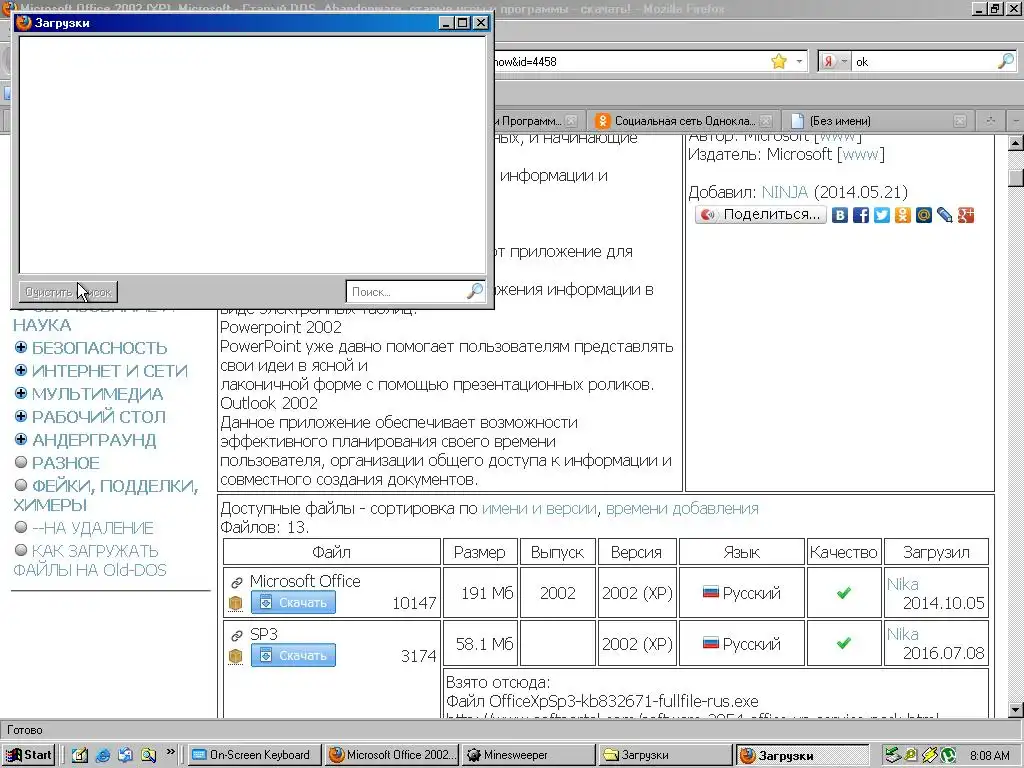Viewport: 1024px width, 768px height.
Task: Click the page scrollbar up arrow
Action: point(1016,142)
